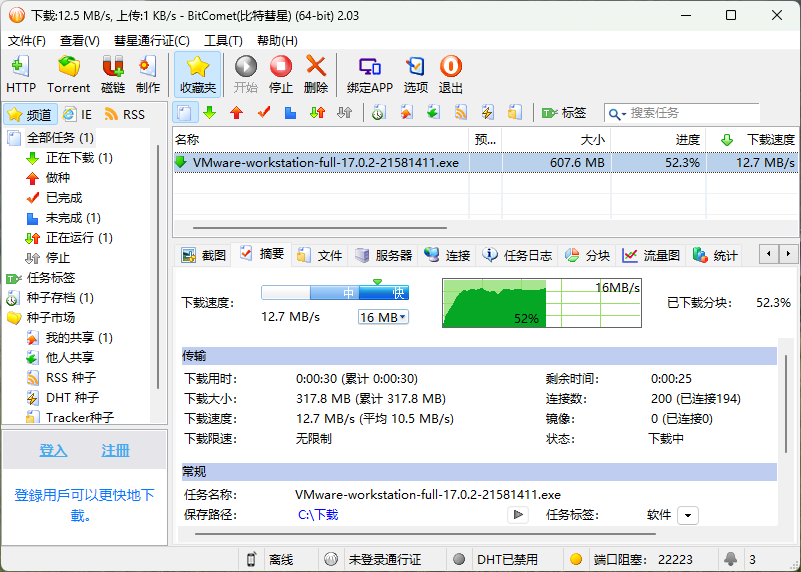
Task: Filter stopped tasks gray arrows icon in toolbar
Action: [344, 113]
